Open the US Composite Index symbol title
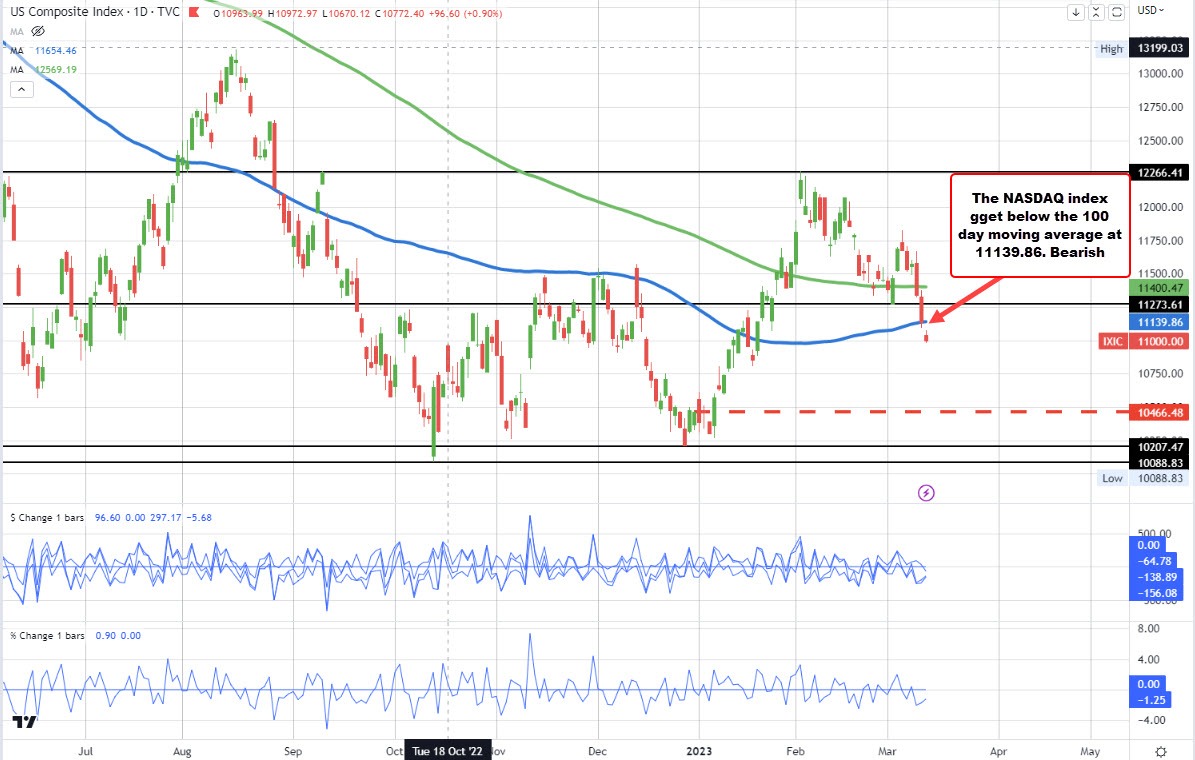The height and width of the screenshot is (760, 1195). 95,12
